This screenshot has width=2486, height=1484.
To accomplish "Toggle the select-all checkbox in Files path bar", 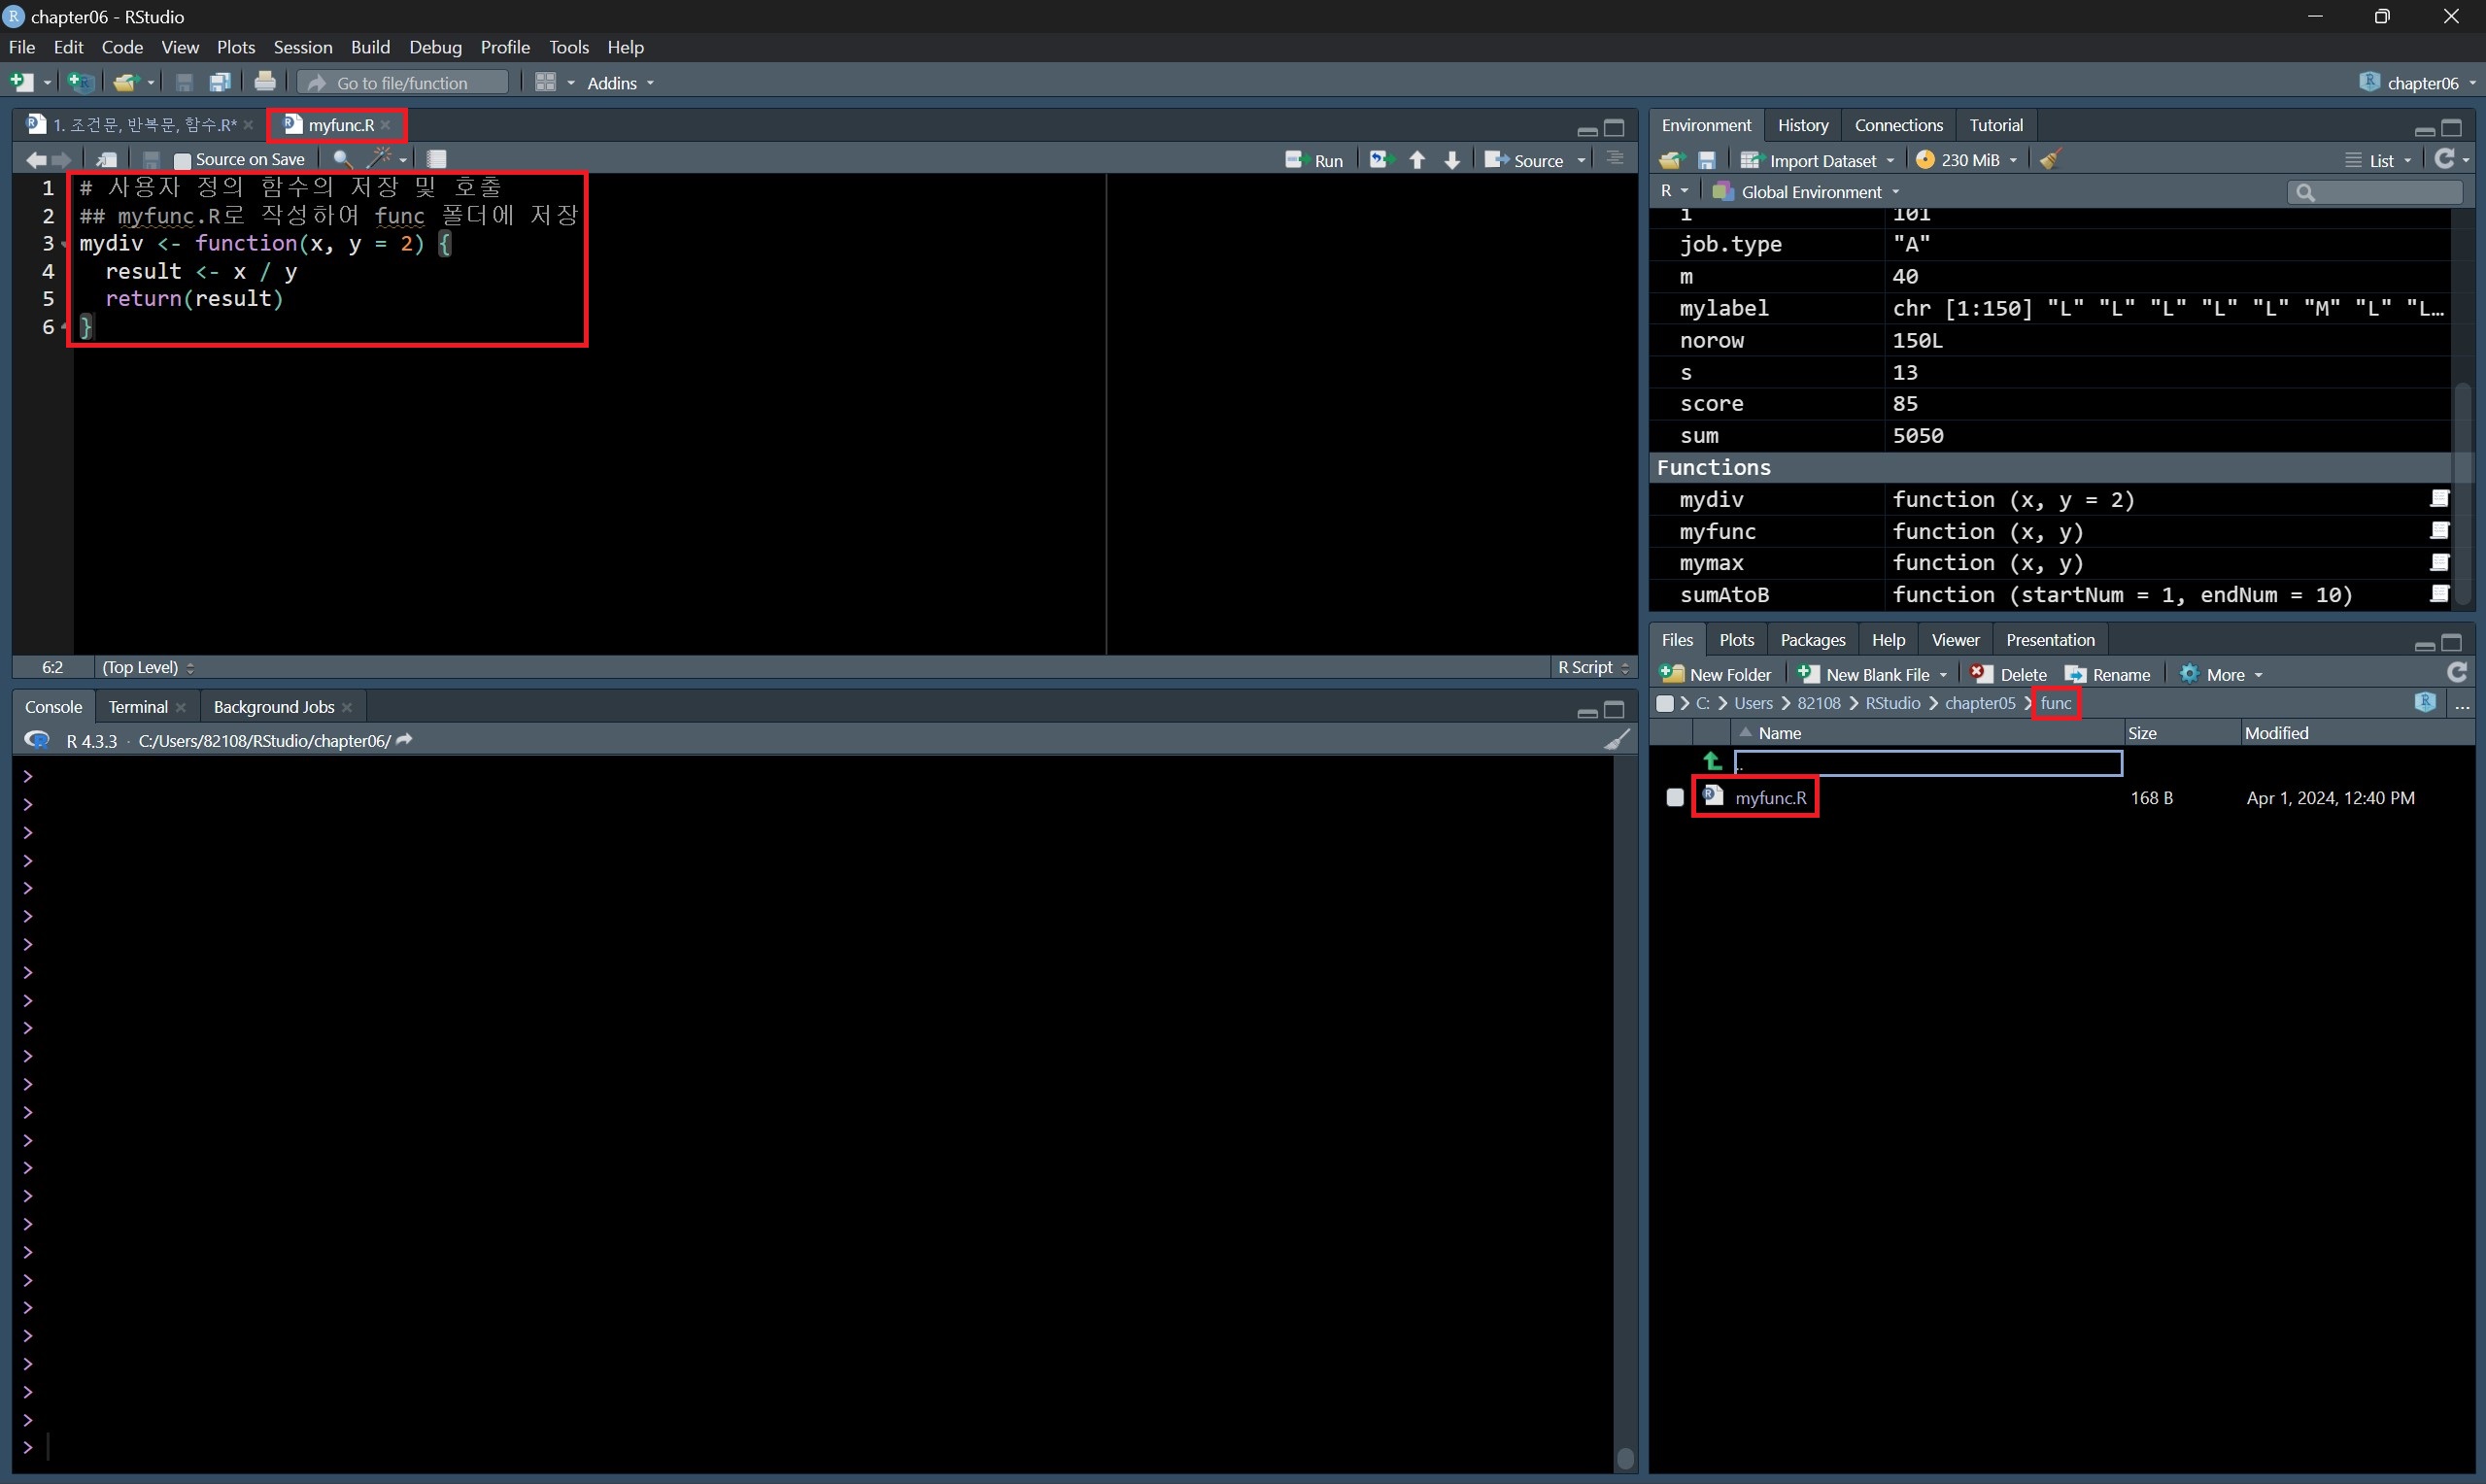I will coord(1665,703).
